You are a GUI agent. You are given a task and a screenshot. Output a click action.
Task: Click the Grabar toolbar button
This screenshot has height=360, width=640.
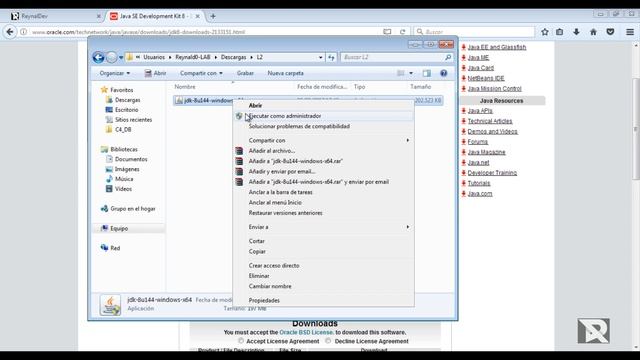(245, 73)
